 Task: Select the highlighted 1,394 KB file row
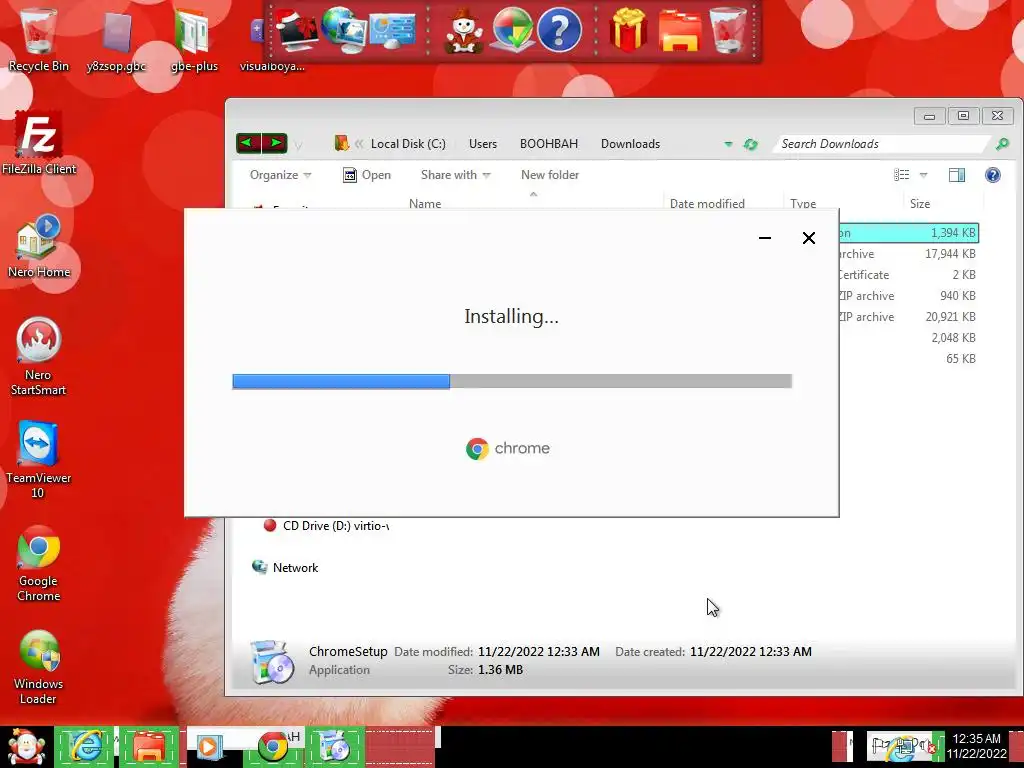click(x=908, y=232)
